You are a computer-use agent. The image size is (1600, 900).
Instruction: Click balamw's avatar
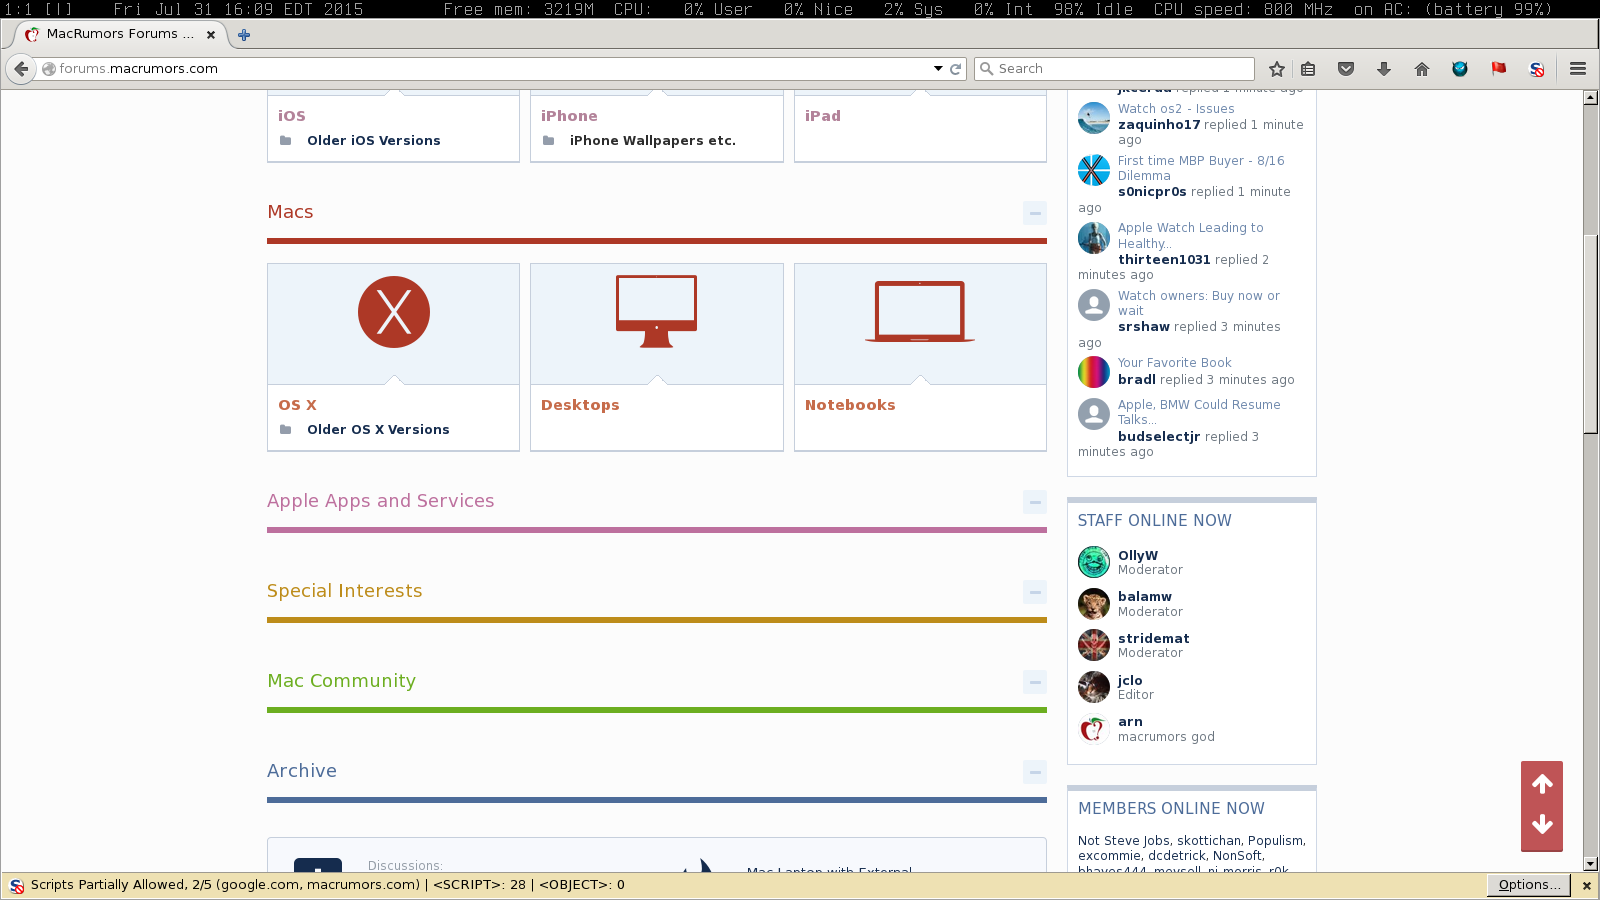click(1094, 604)
